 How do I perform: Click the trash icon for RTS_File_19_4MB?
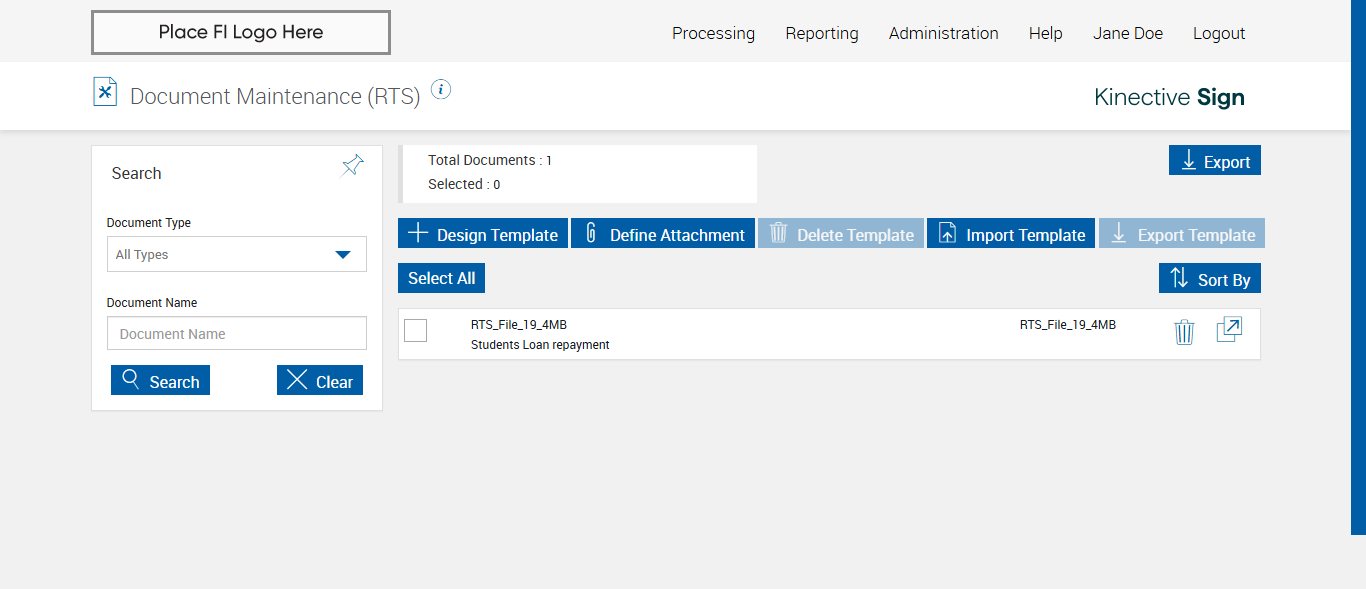pyautogui.click(x=1184, y=332)
